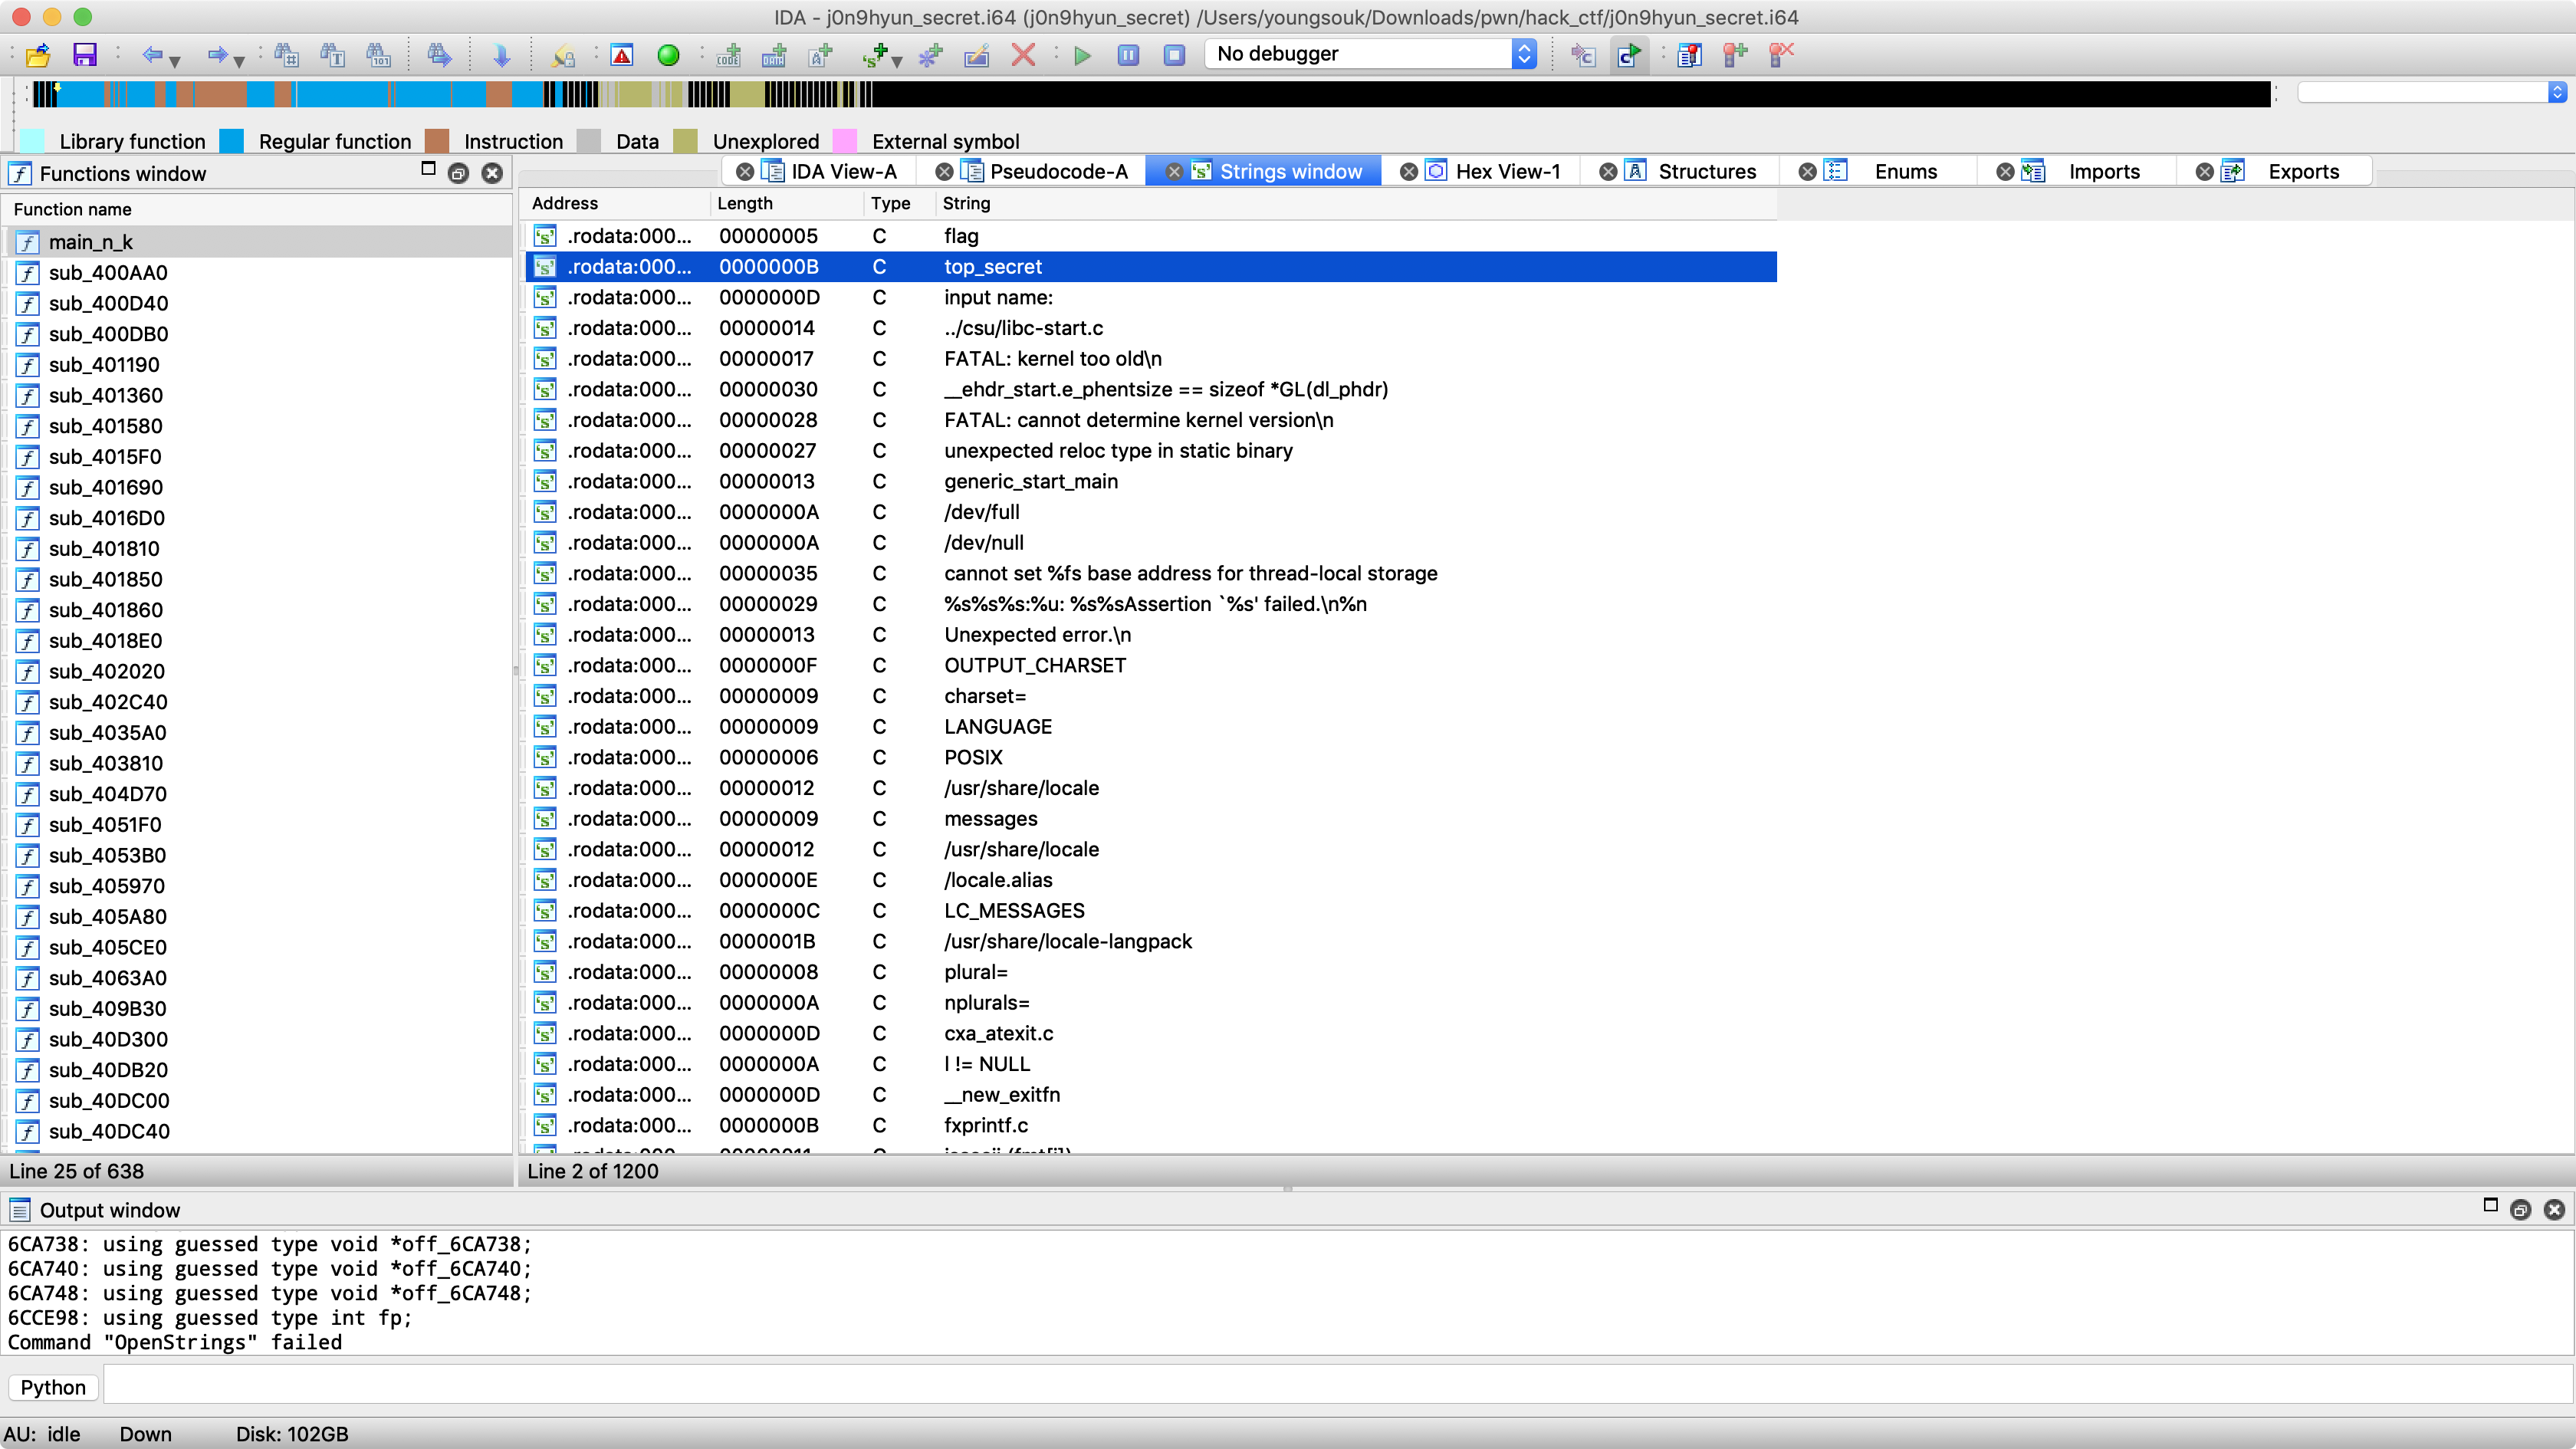Sort strings by the Length column header
2576x1449 pixels.
[x=744, y=203]
